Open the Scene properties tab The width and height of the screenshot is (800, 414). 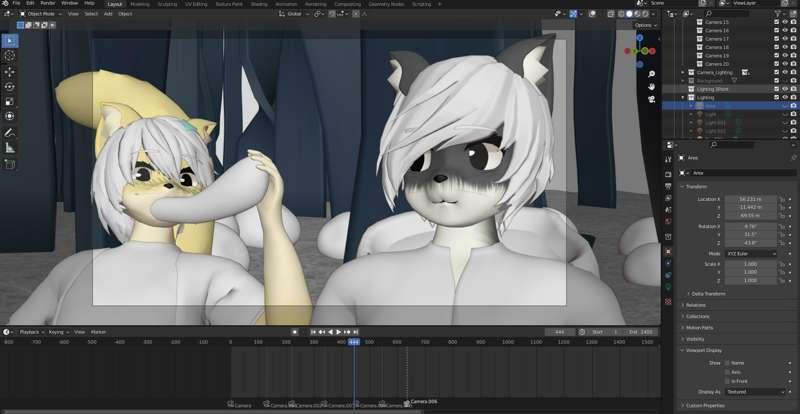click(668, 210)
